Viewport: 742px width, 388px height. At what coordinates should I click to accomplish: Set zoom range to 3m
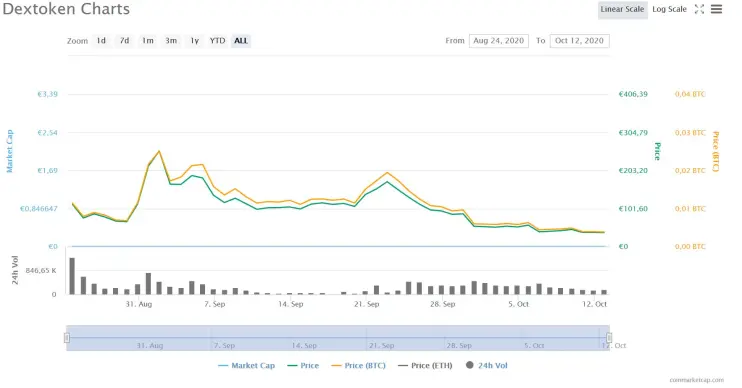click(171, 41)
